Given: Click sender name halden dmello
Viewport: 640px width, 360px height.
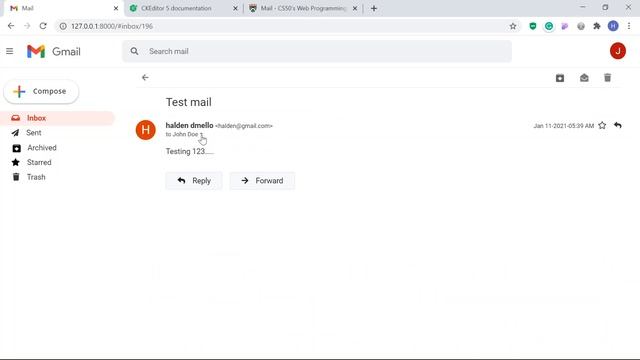Looking at the screenshot, I should pyautogui.click(x=189, y=125).
